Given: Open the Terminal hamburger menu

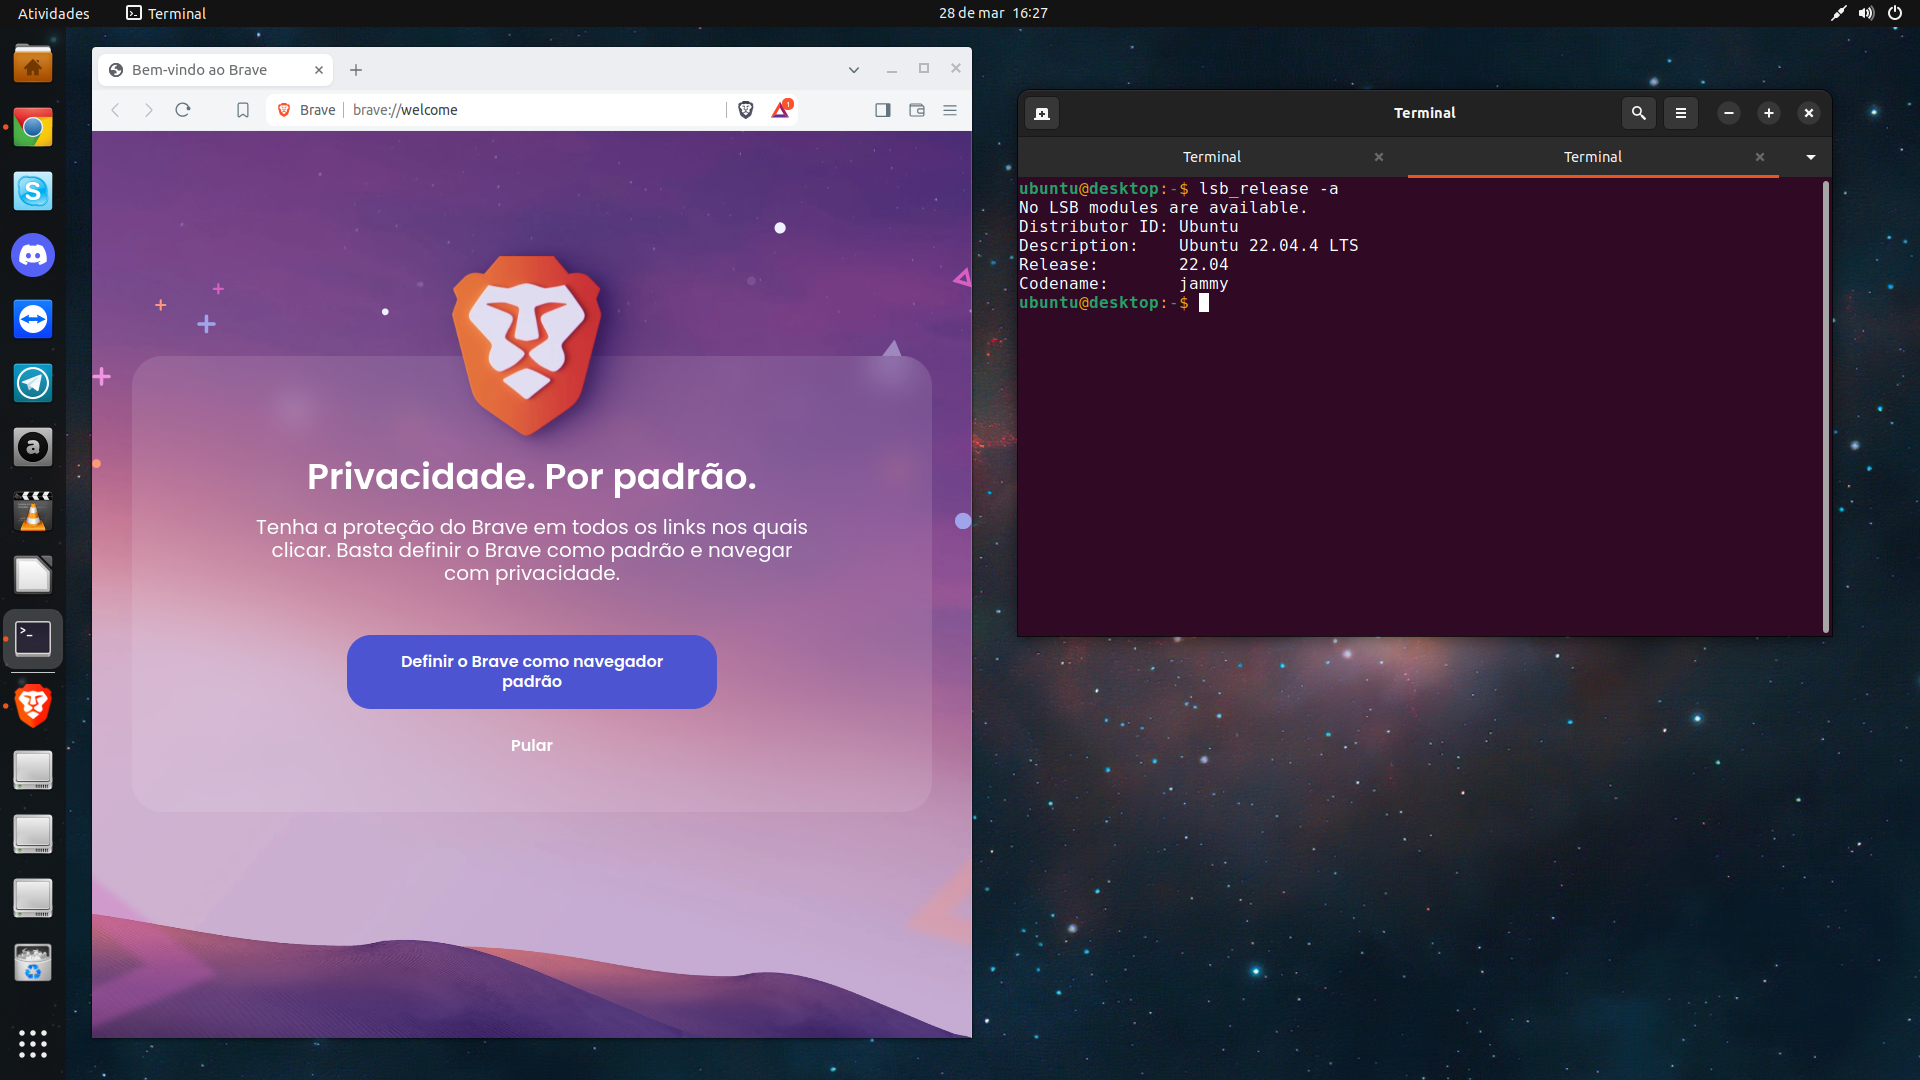Looking at the screenshot, I should (1681, 113).
